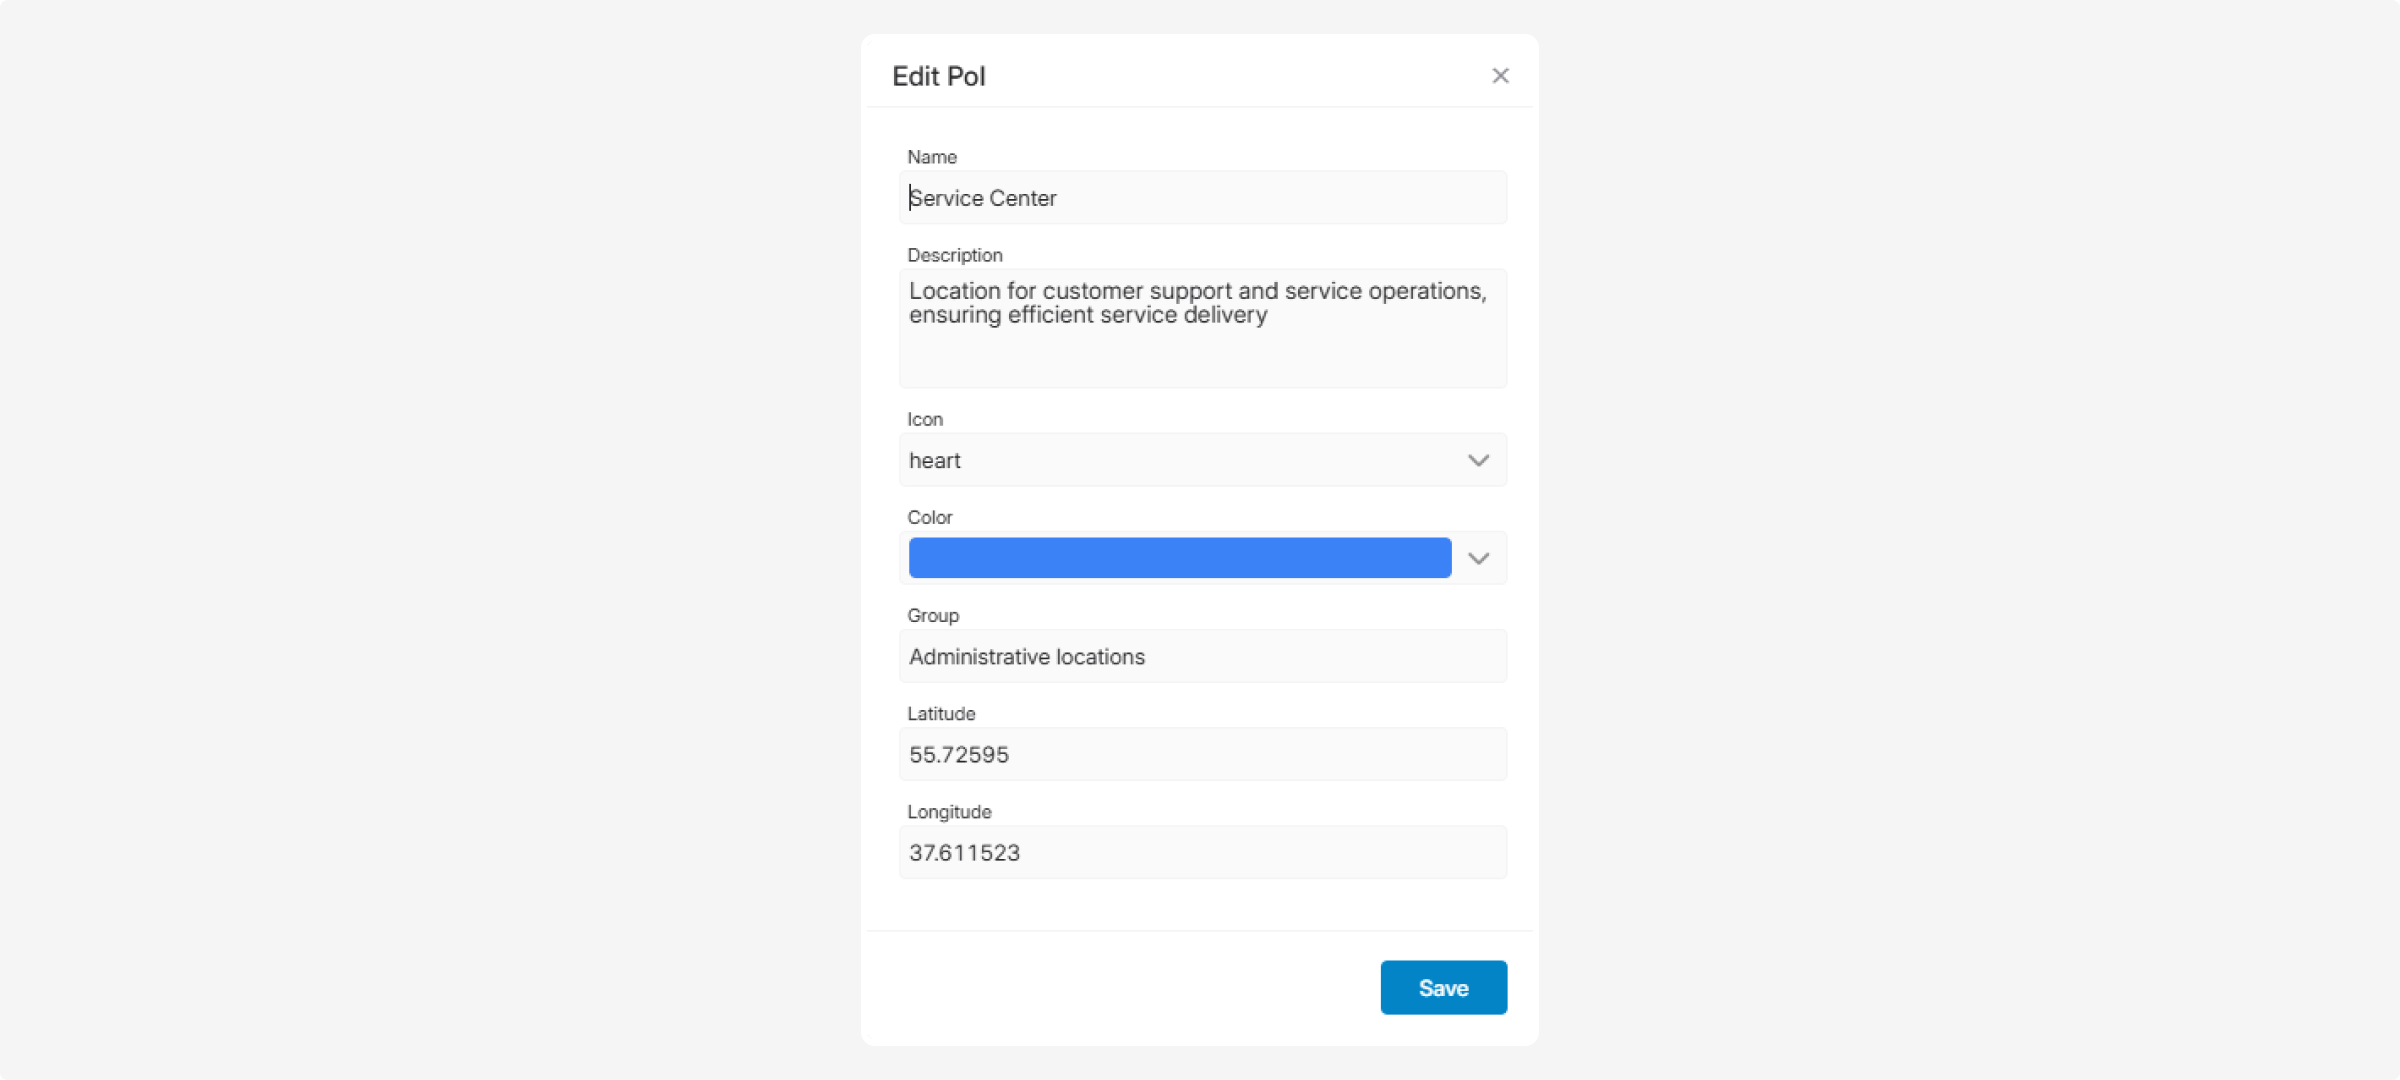Click the Name field label
2400x1080 pixels.
point(932,157)
